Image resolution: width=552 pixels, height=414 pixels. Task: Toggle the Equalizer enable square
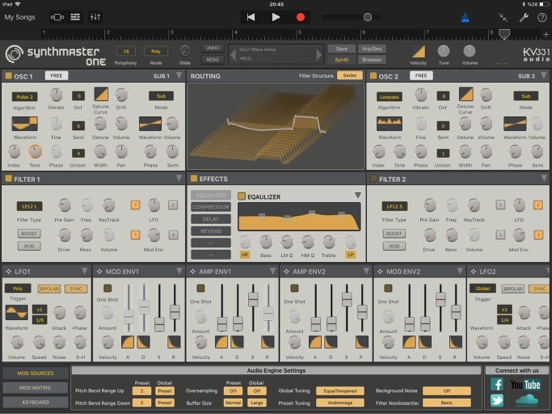pos(242,196)
